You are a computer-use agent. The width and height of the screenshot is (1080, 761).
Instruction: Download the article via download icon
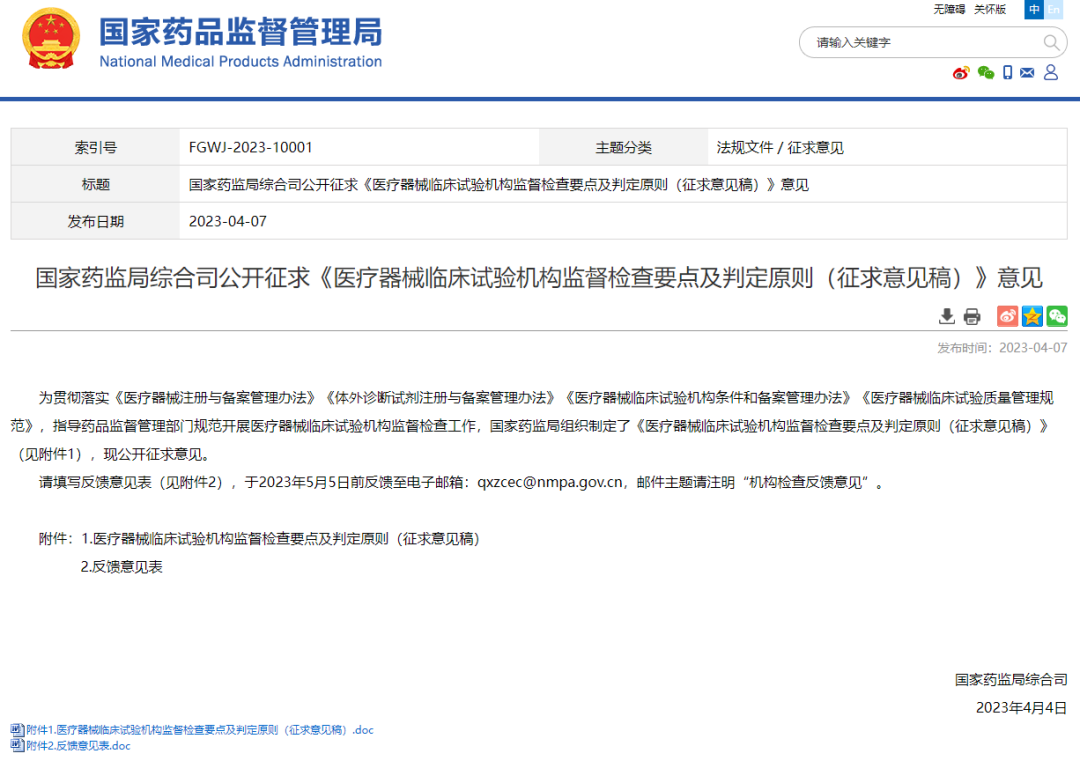(x=946, y=316)
